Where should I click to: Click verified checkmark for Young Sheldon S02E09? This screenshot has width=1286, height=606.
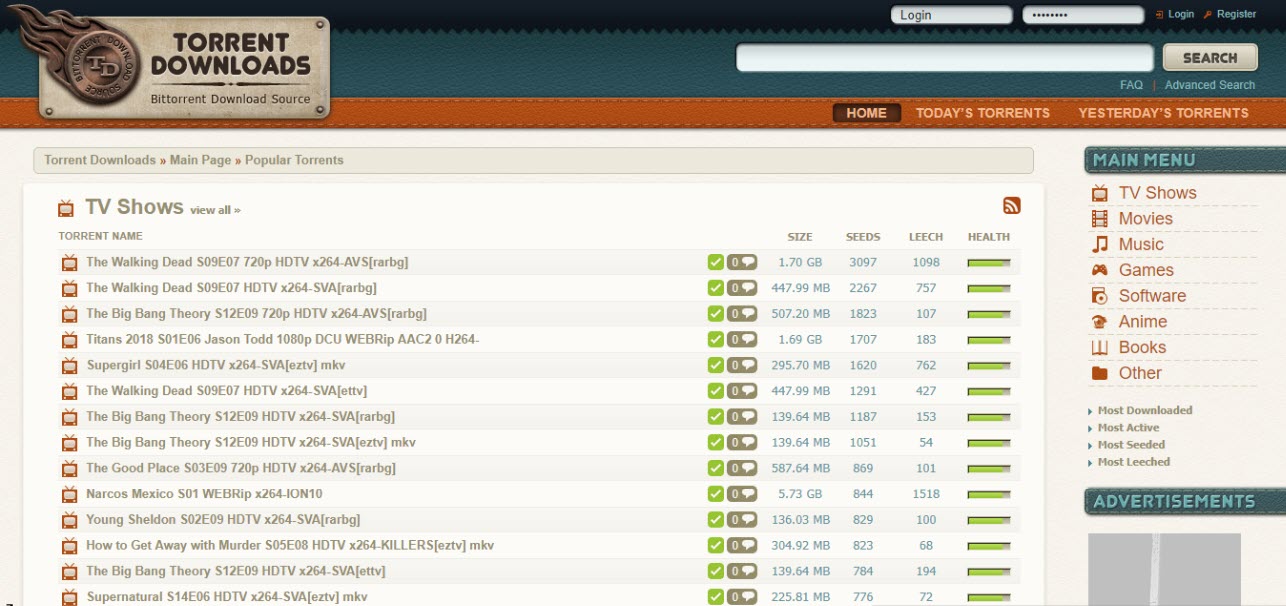[x=715, y=520]
